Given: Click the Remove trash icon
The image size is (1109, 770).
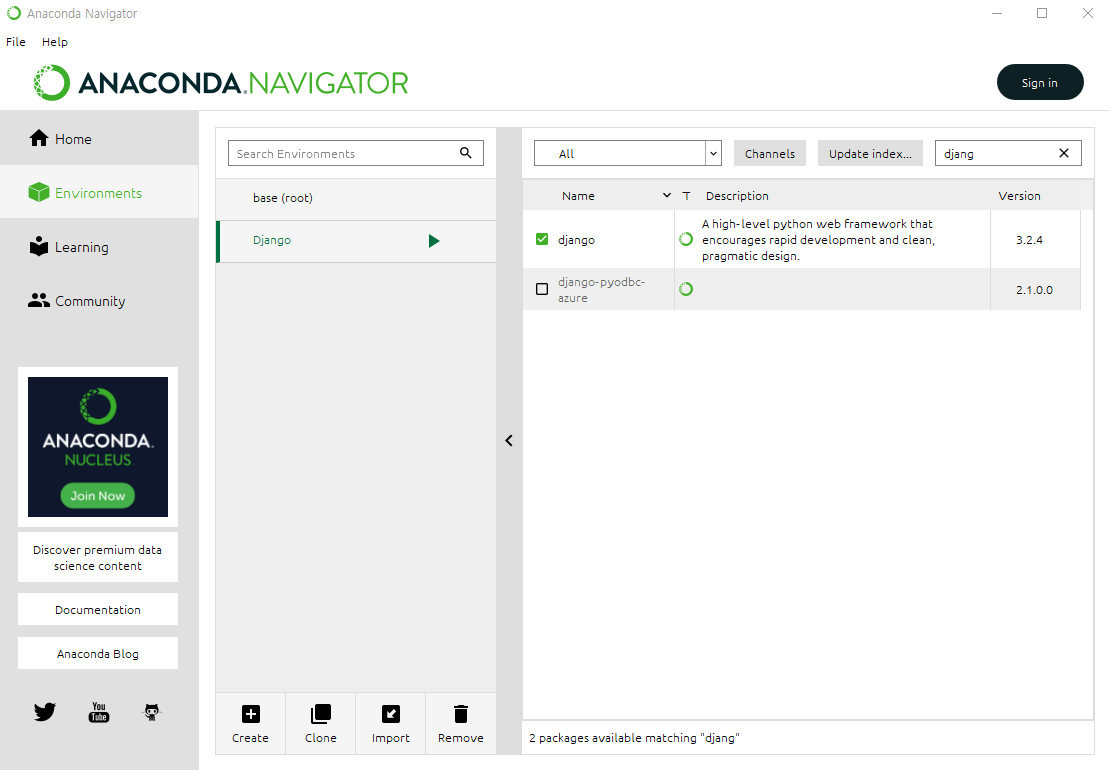Looking at the screenshot, I should [x=460, y=714].
